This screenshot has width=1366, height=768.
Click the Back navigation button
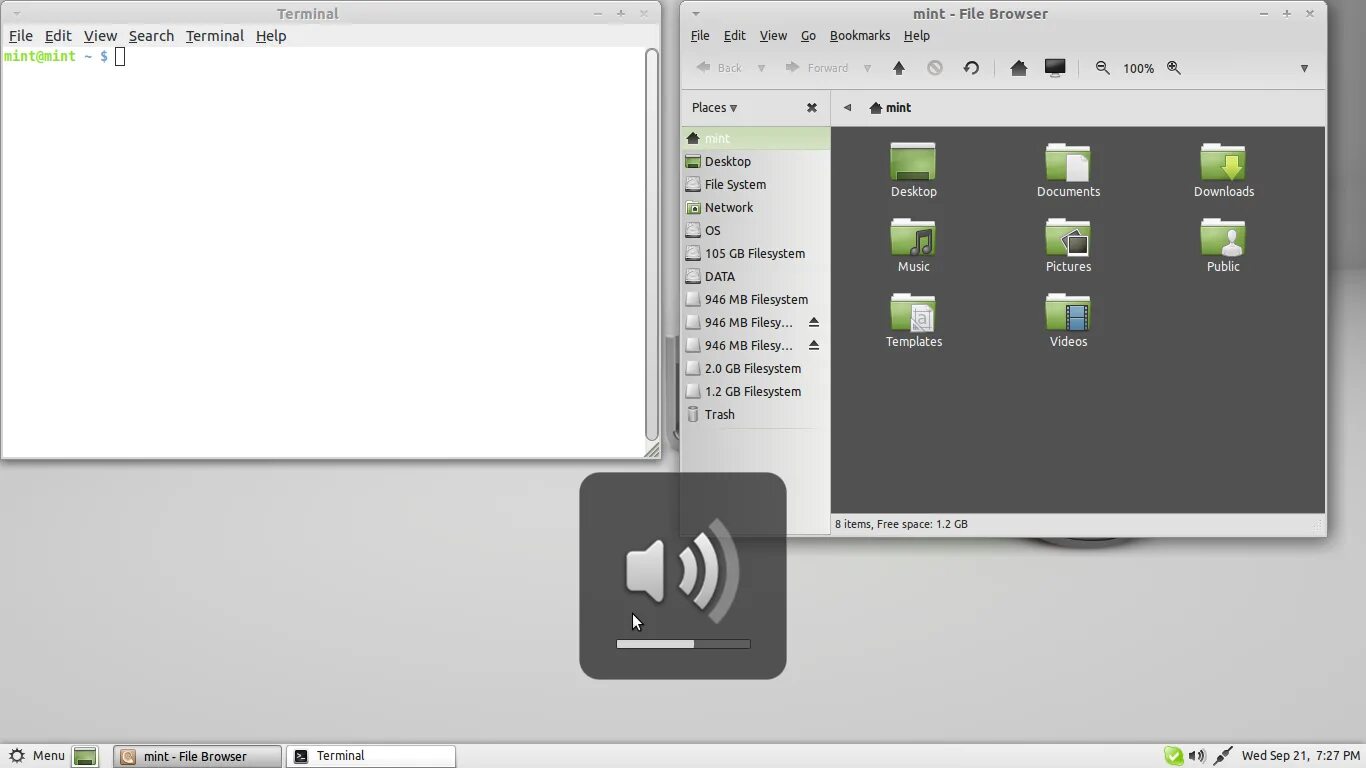point(719,68)
